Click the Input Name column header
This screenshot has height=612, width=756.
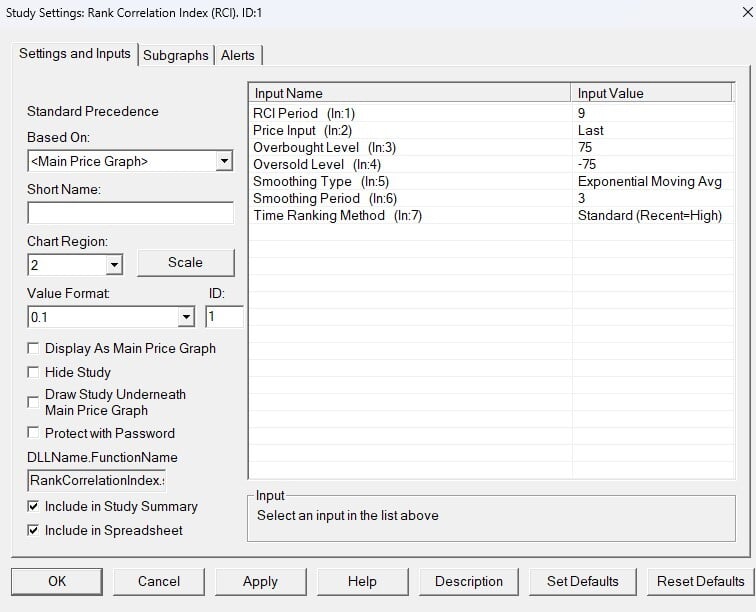410,93
